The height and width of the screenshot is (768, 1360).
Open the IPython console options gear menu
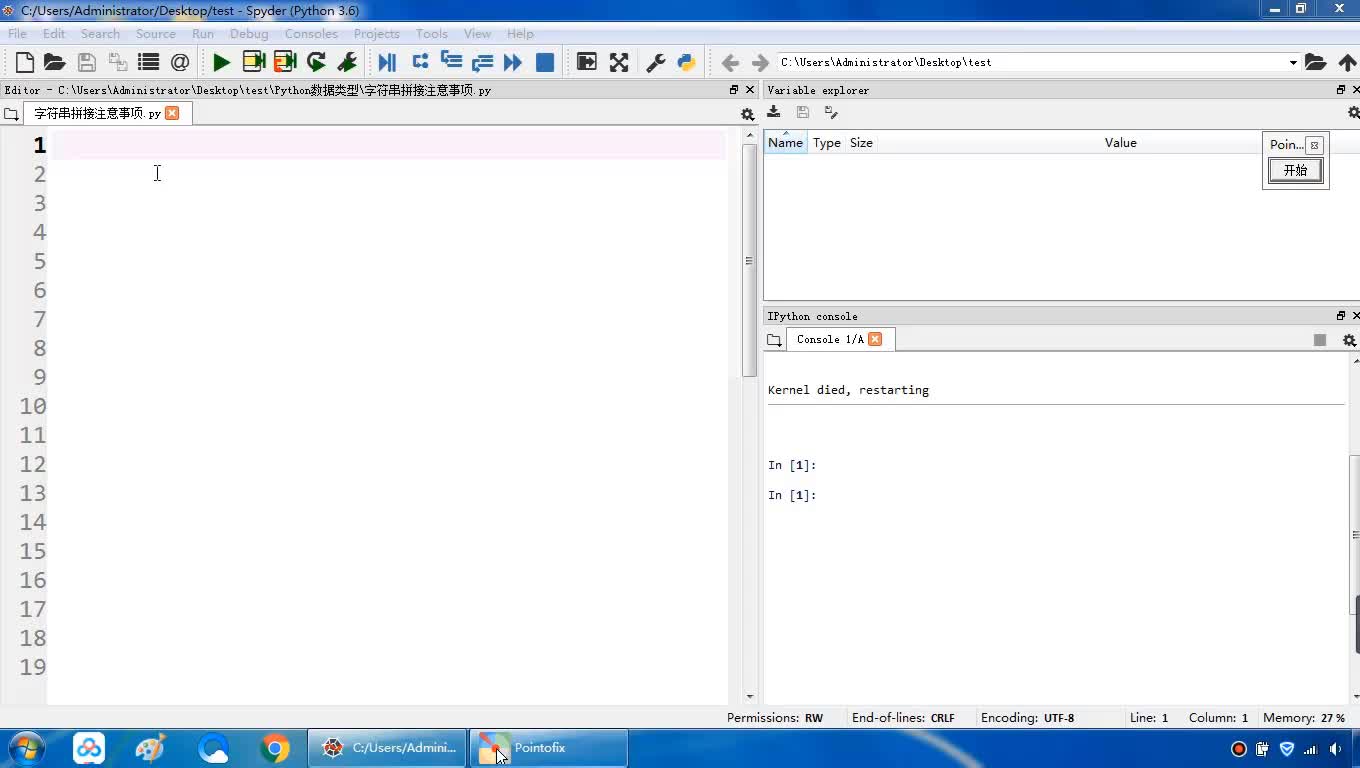point(1349,340)
